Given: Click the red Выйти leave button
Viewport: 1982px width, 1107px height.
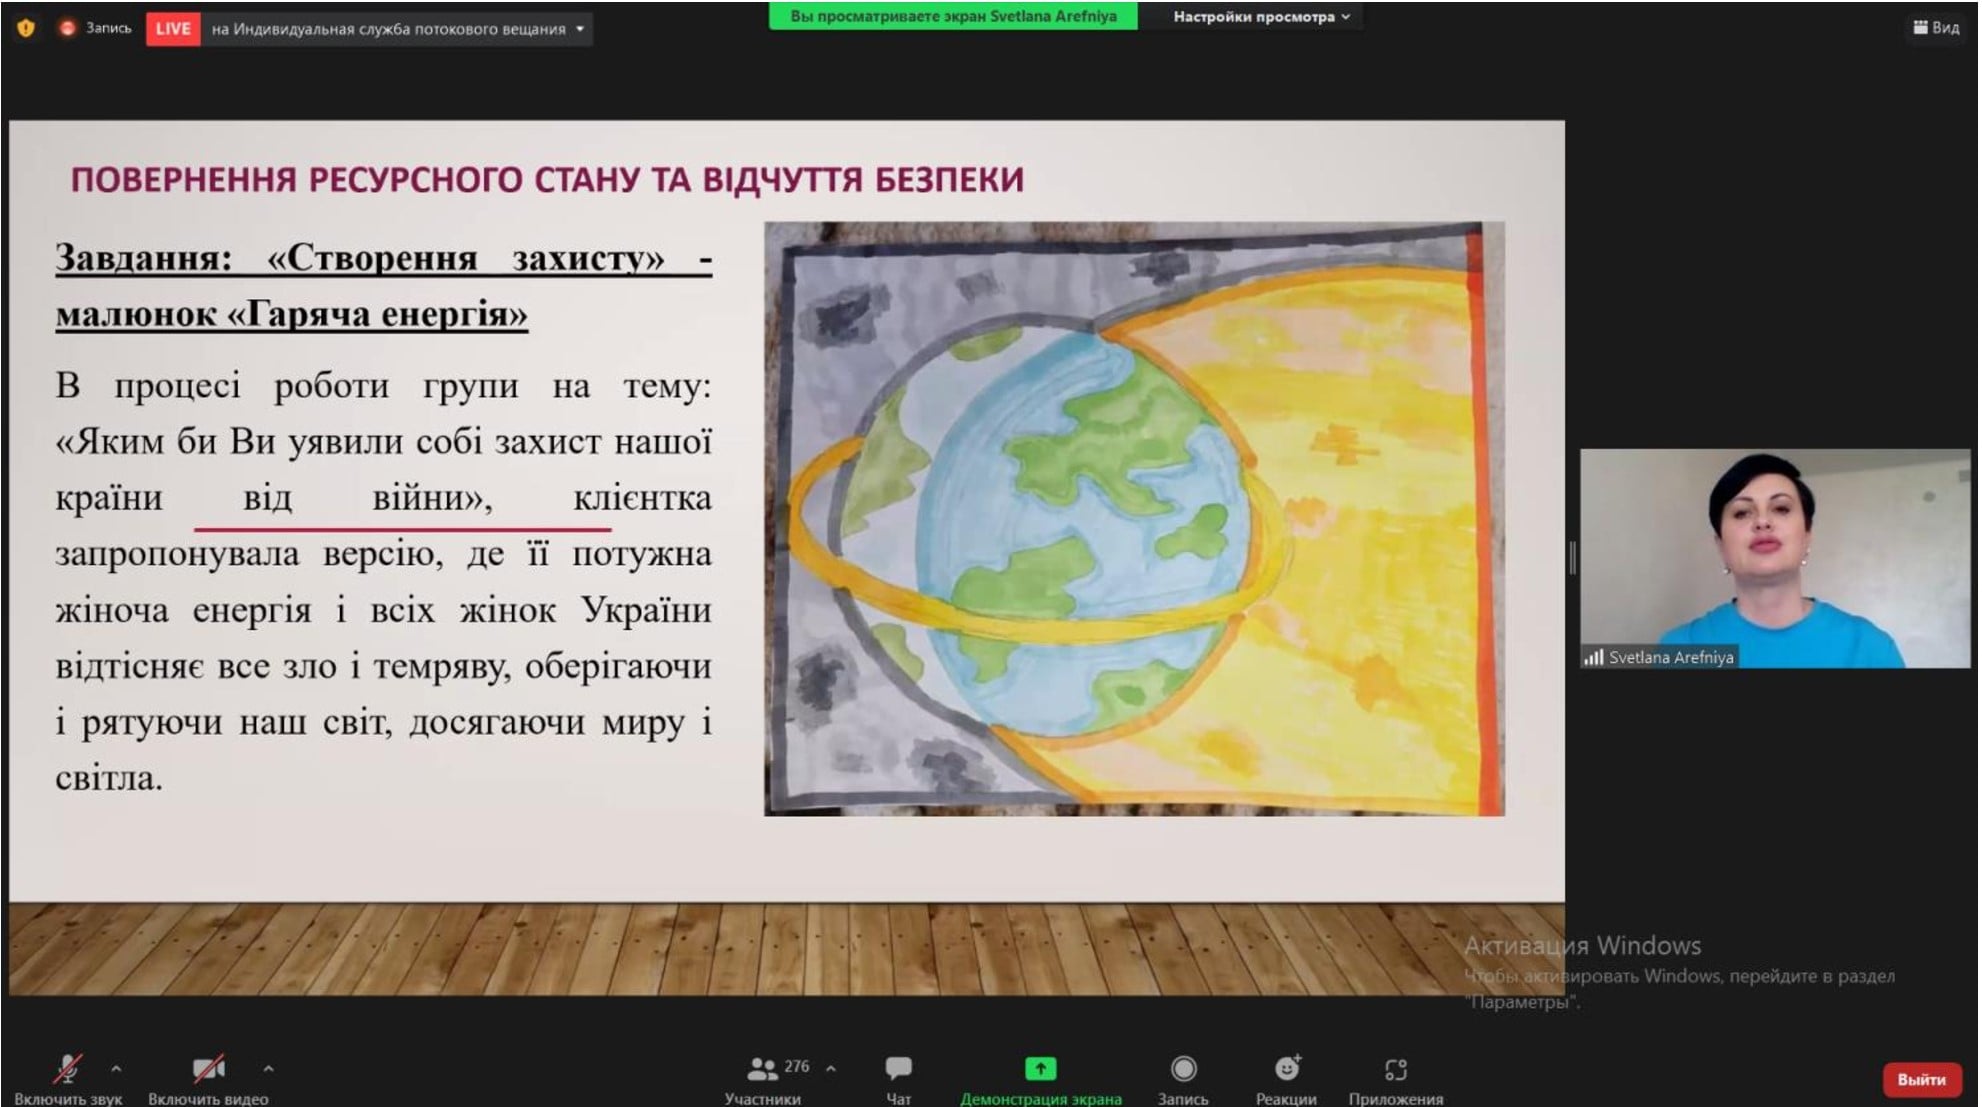Looking at the screenshot, I should pyautogui.click(x=1920, y=1079).
